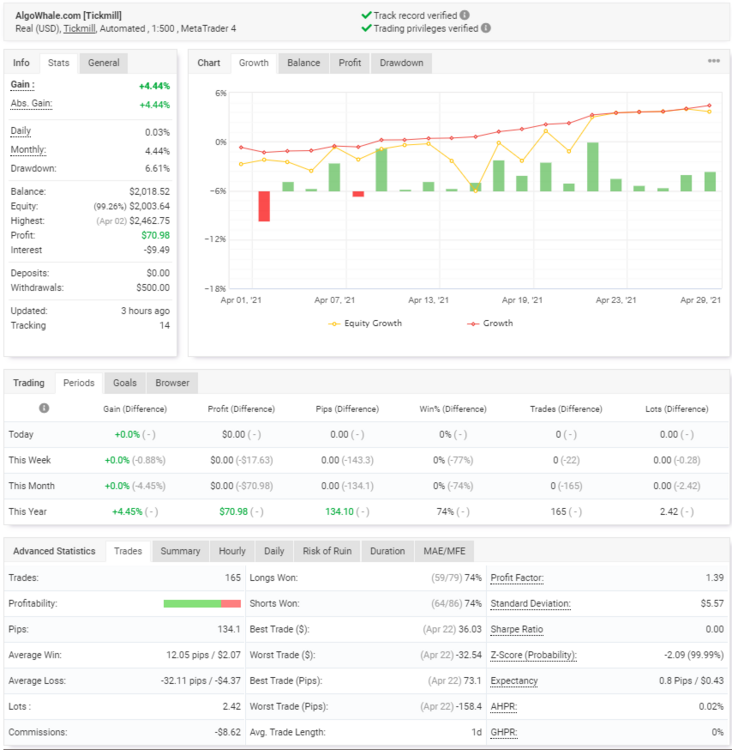Image resolution: width=732 pixels, height=750 pixels.
Task: Click the Gain (Difference) column header
Action: click(x=135, y=409)
